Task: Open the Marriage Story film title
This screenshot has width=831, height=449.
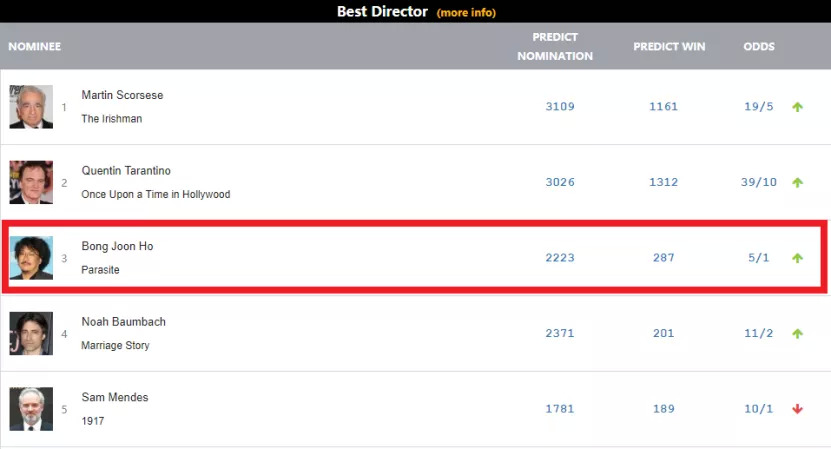Action: point(116,346)
